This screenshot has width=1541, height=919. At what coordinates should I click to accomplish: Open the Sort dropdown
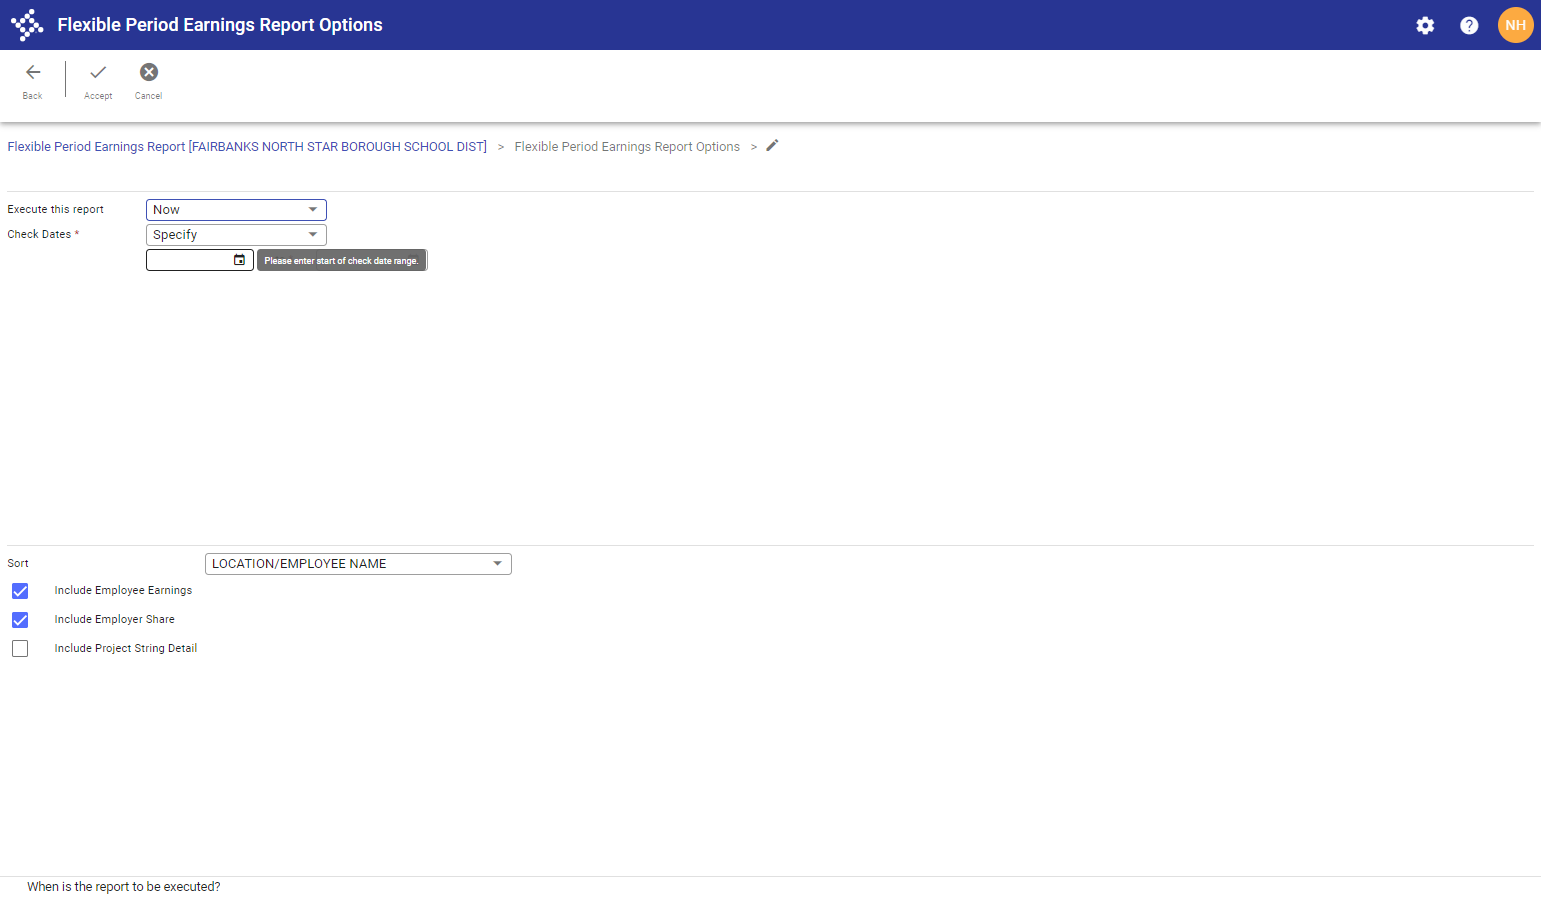click(358, 564)
